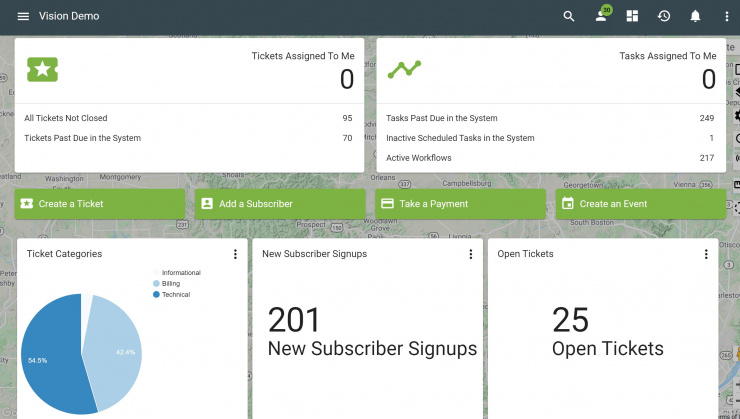Viewport: 740px width, 419px height.
Task: Click the value 249 for tasks past due
Action: coord(706,118)
